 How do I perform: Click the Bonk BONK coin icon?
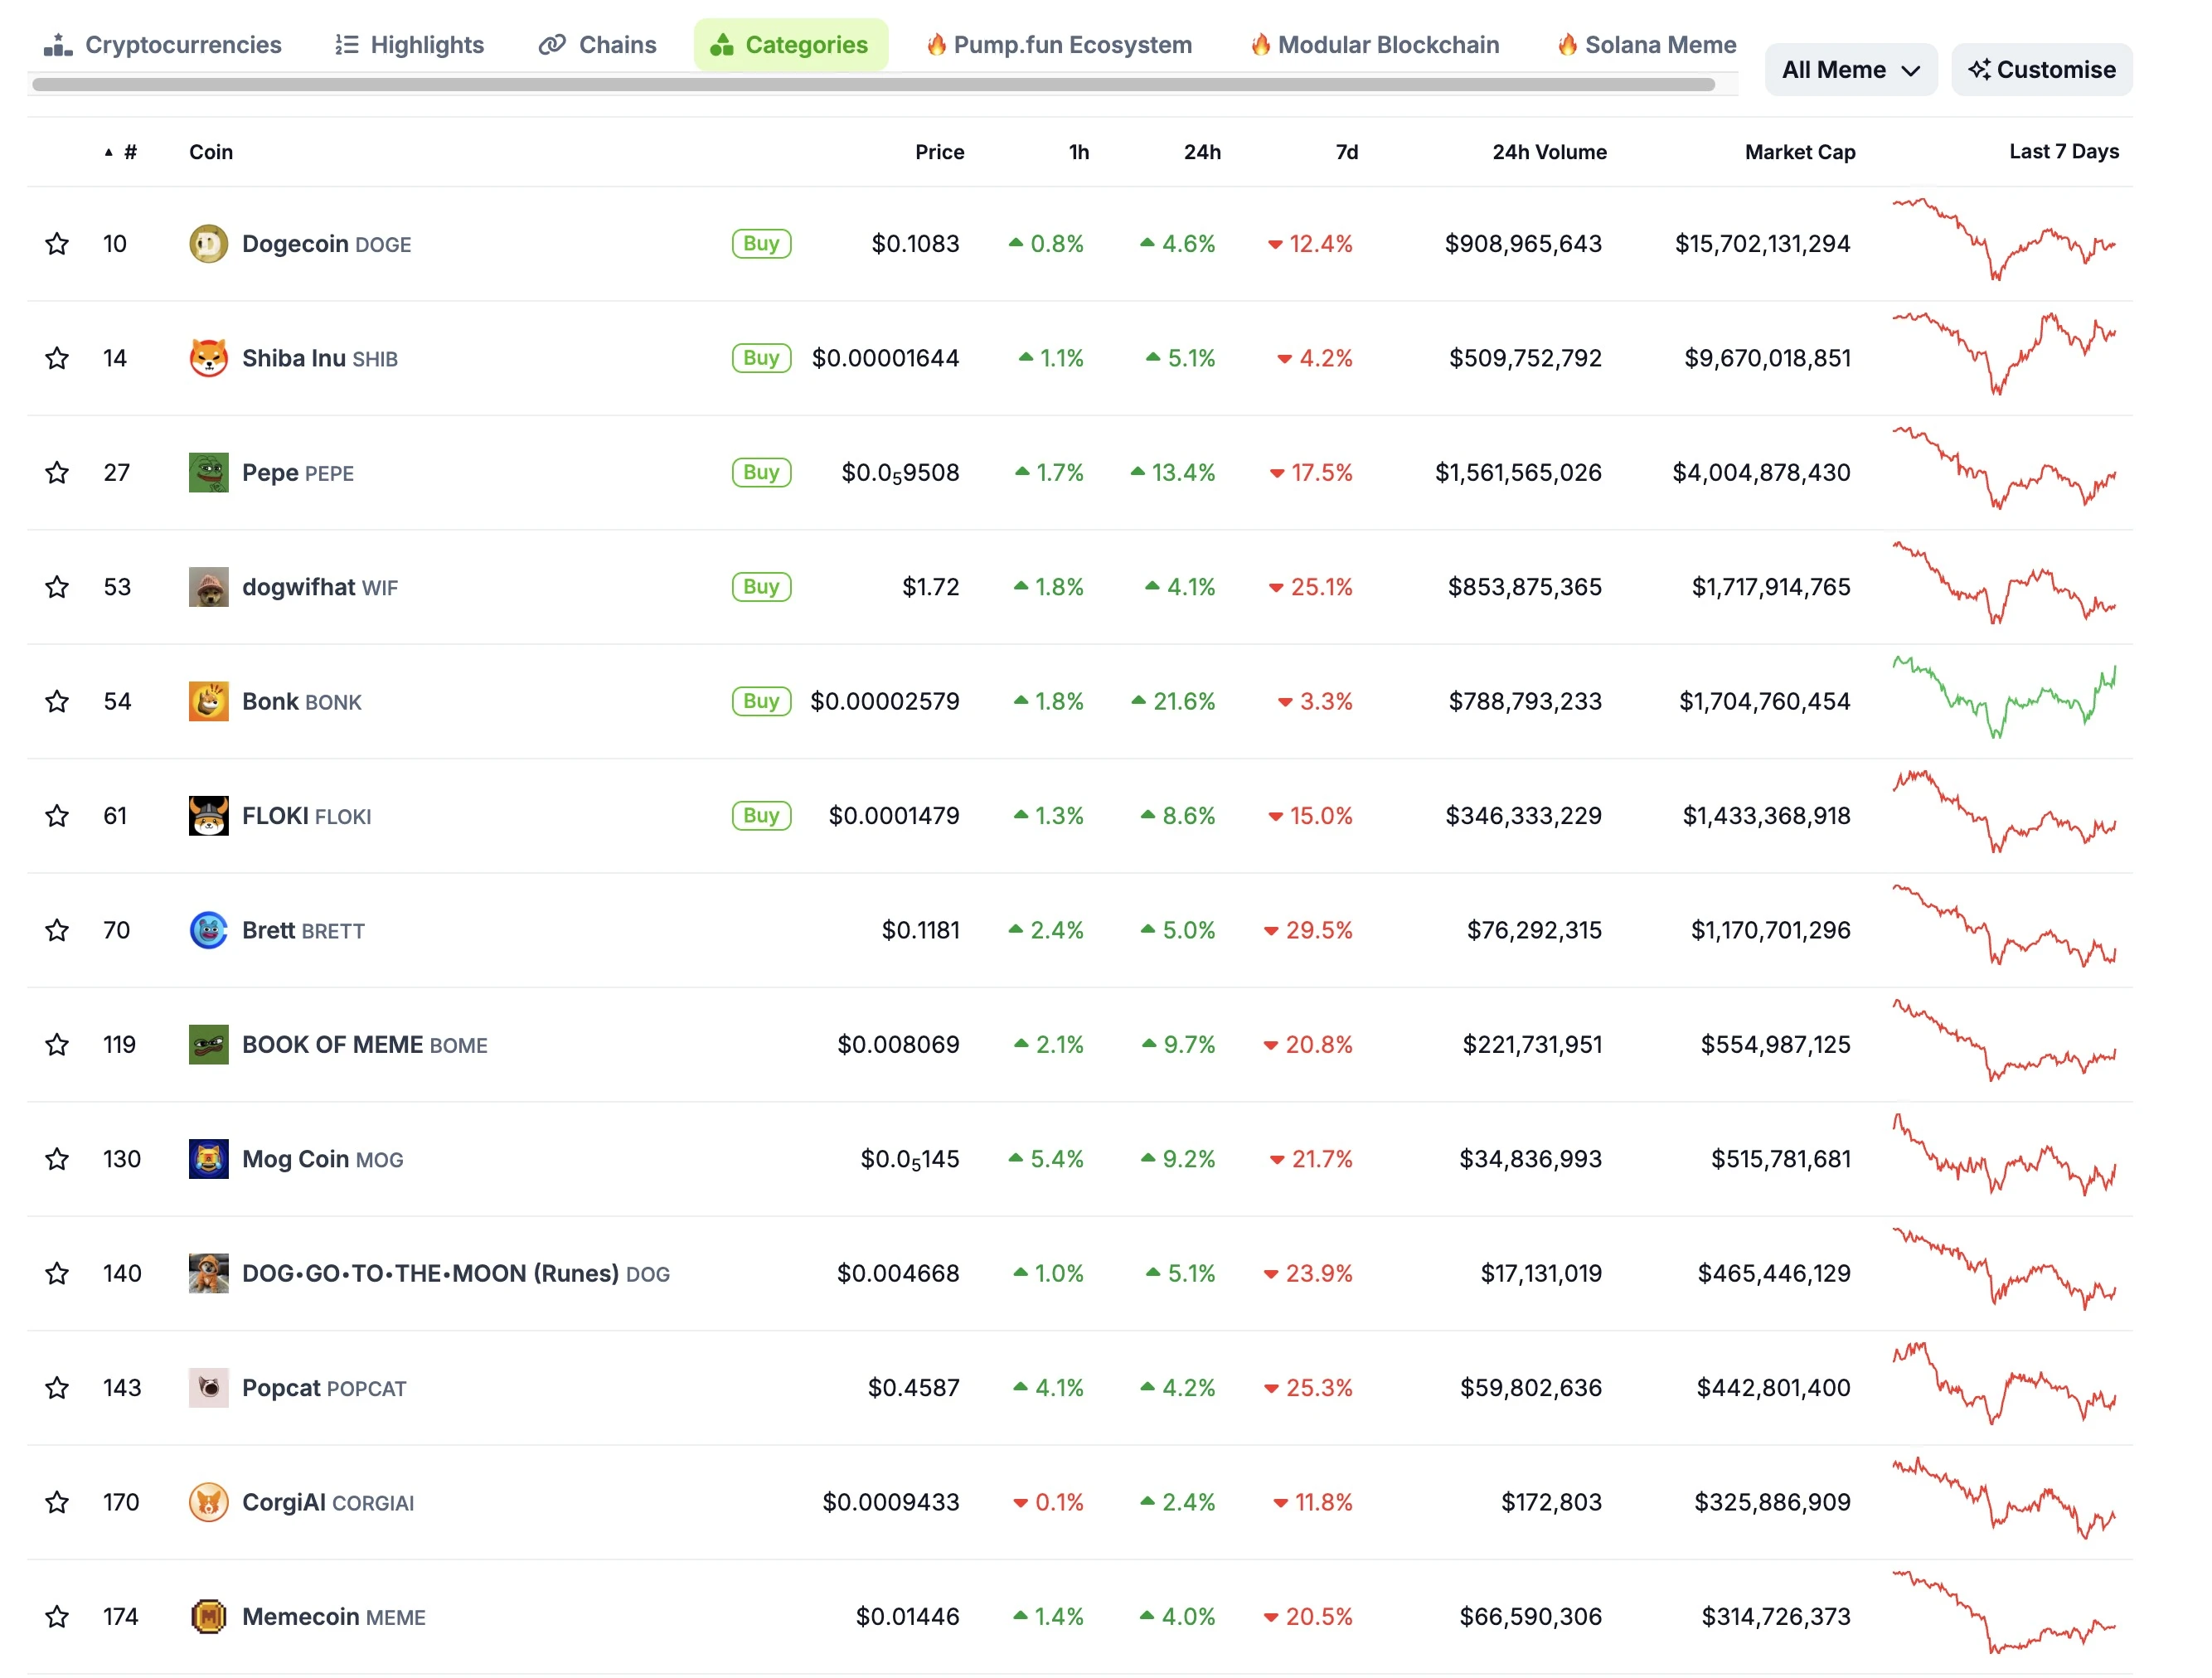208,700
